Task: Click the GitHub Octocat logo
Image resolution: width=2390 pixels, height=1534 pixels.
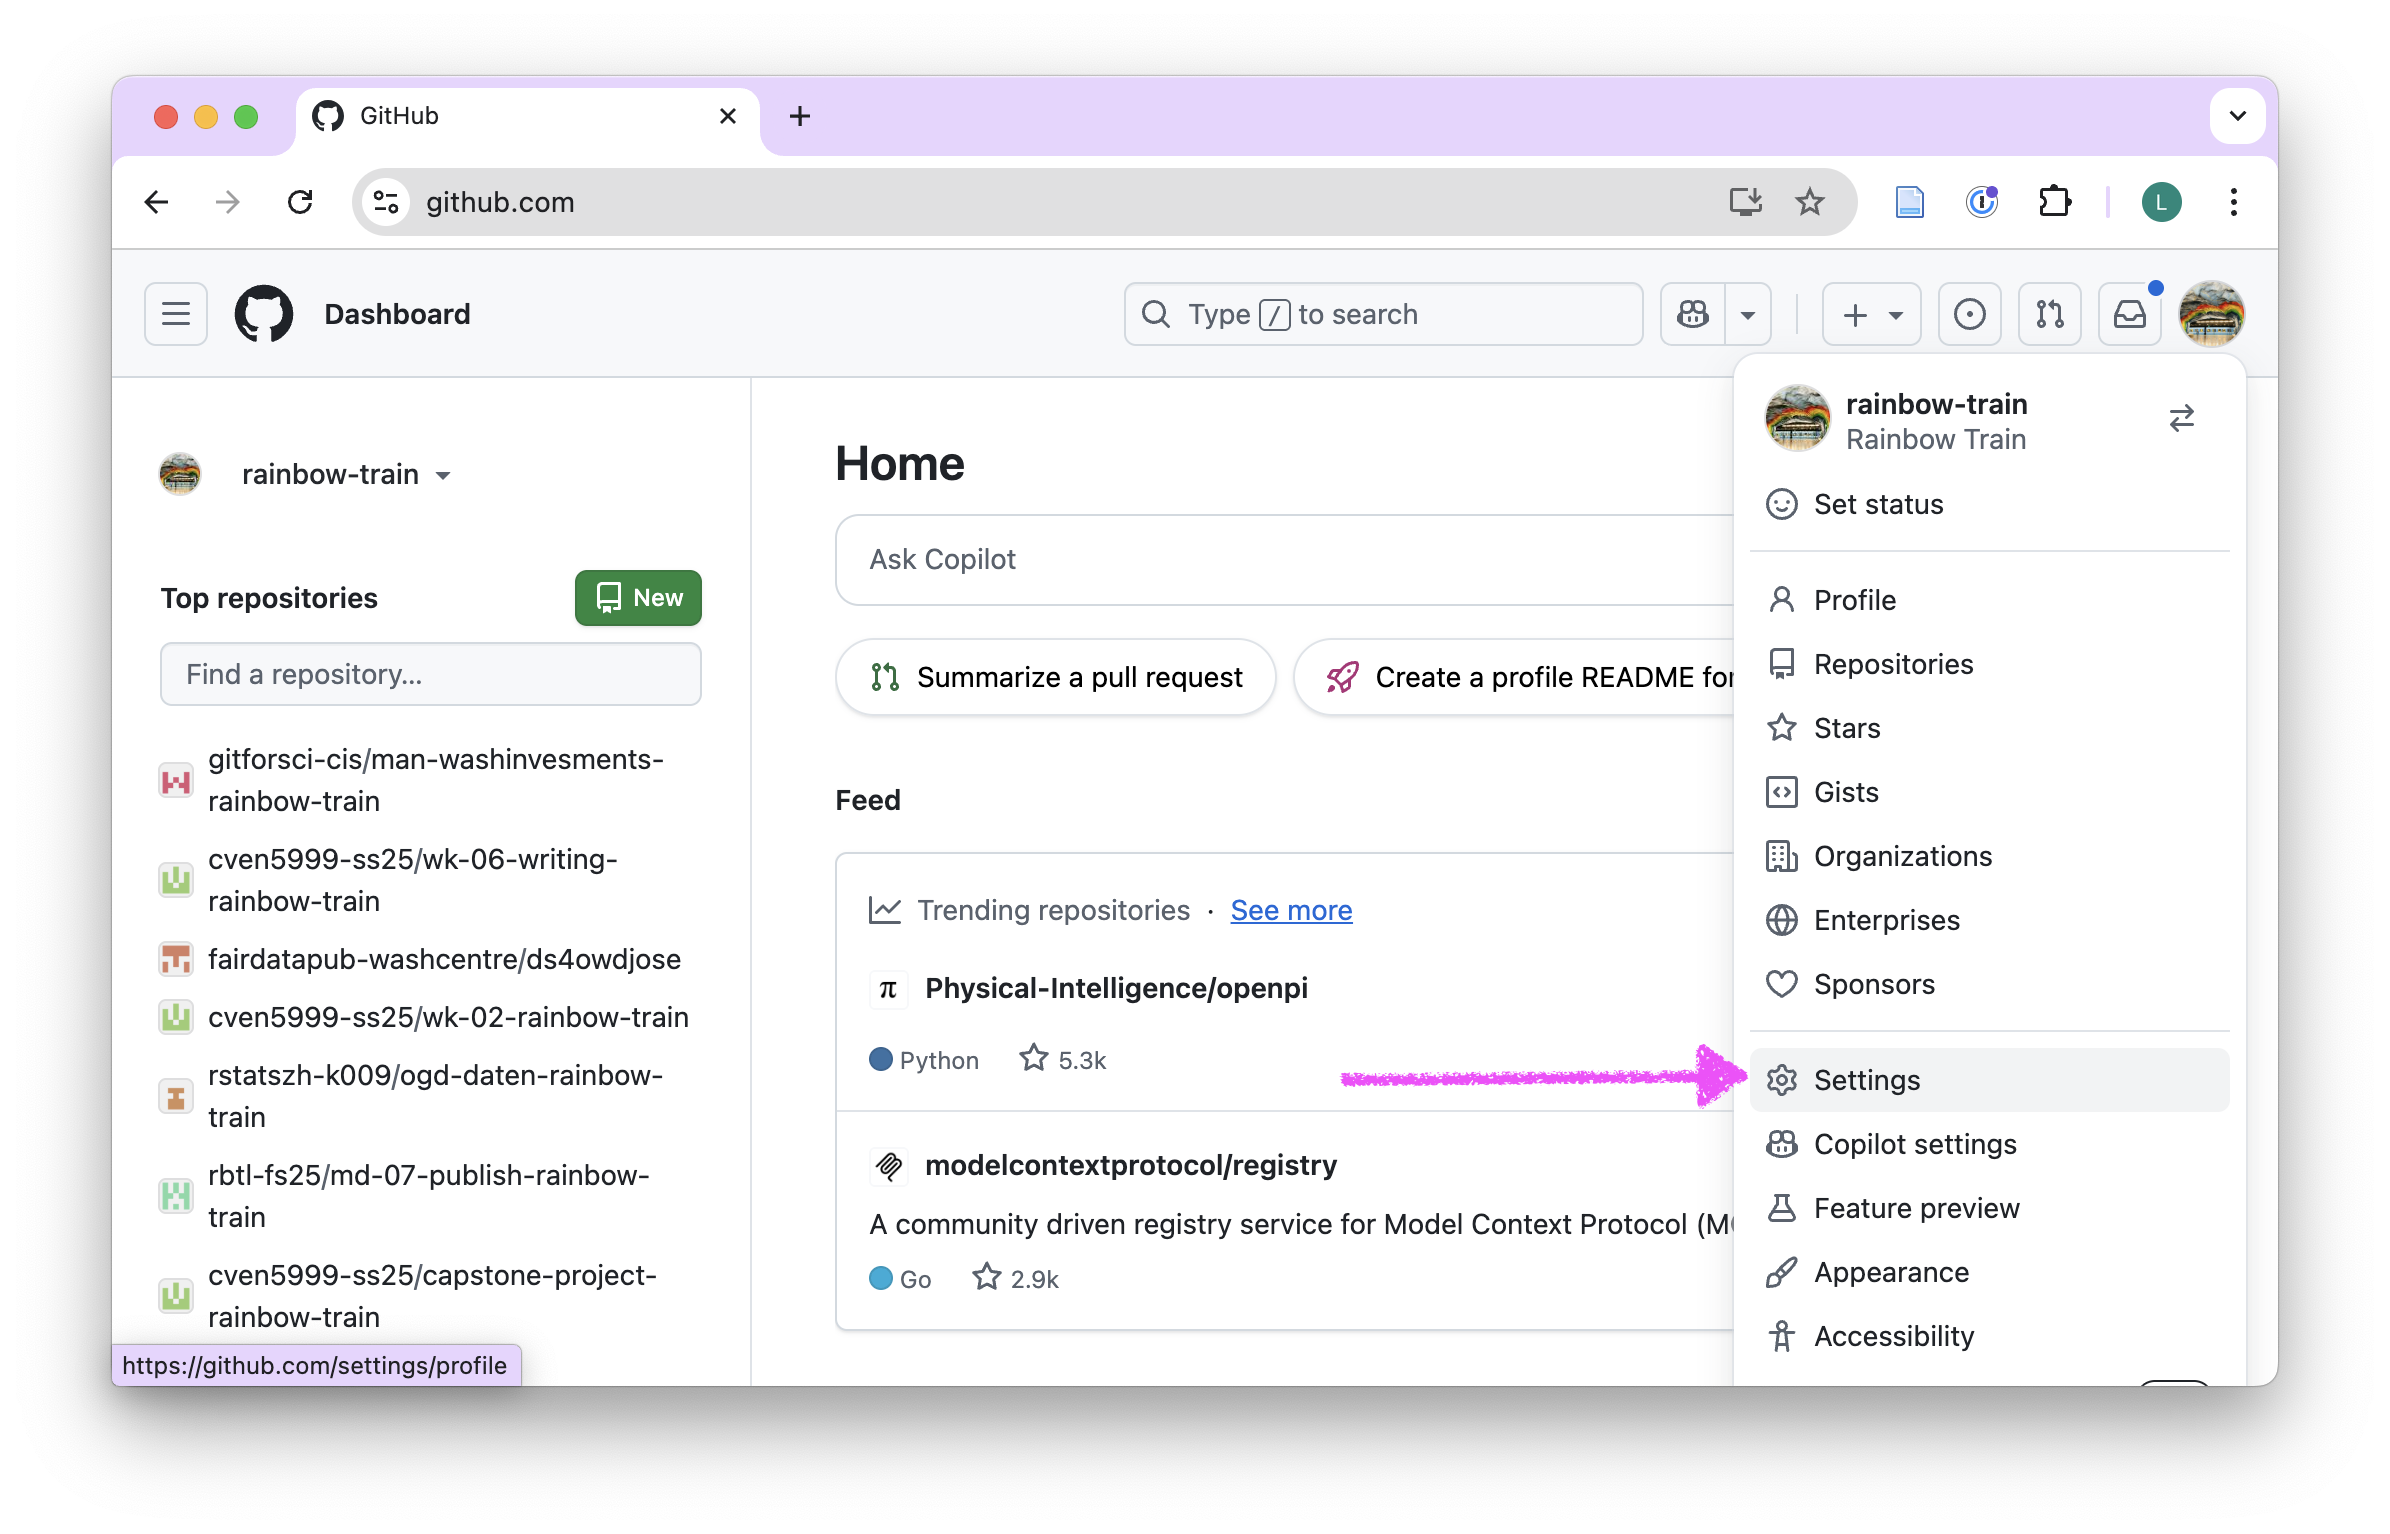Action: (x=264, y=314)
